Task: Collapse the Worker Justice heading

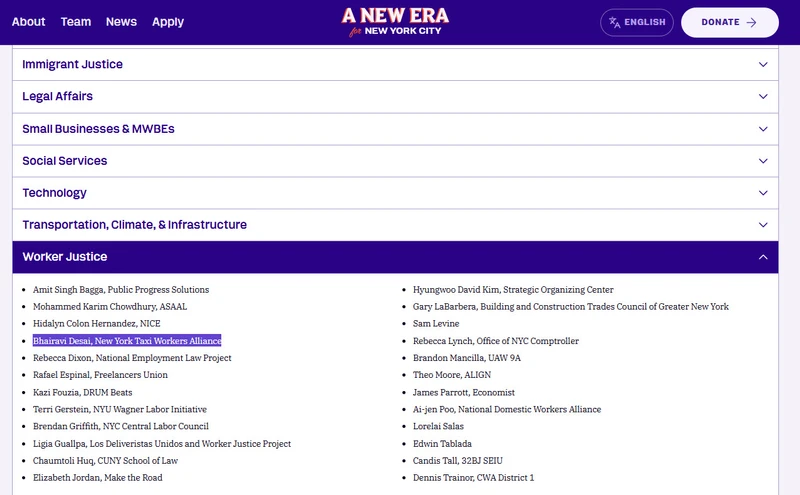Action: coord(395,257)
